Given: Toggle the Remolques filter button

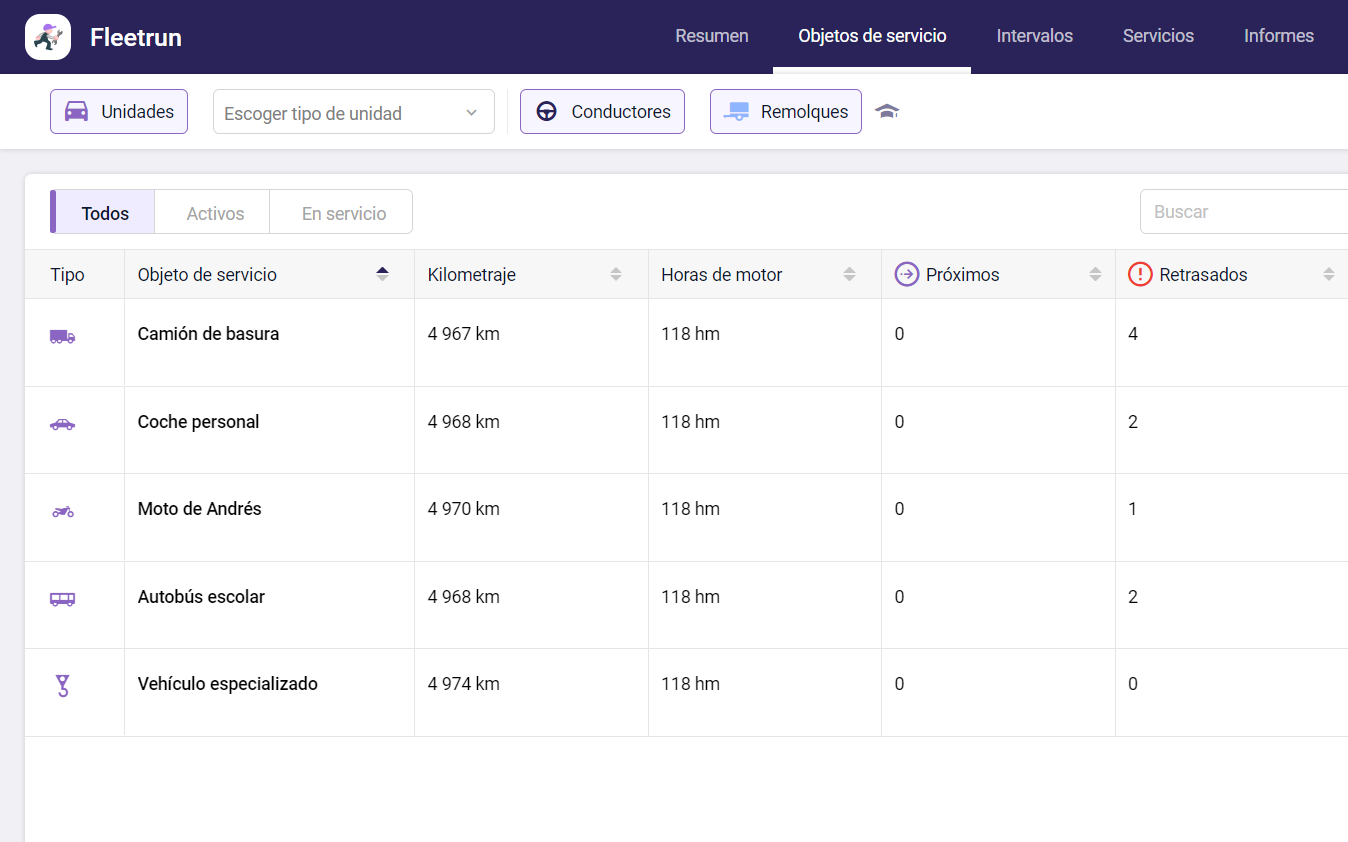Looking at the screenshot, I should pos(785,112).
